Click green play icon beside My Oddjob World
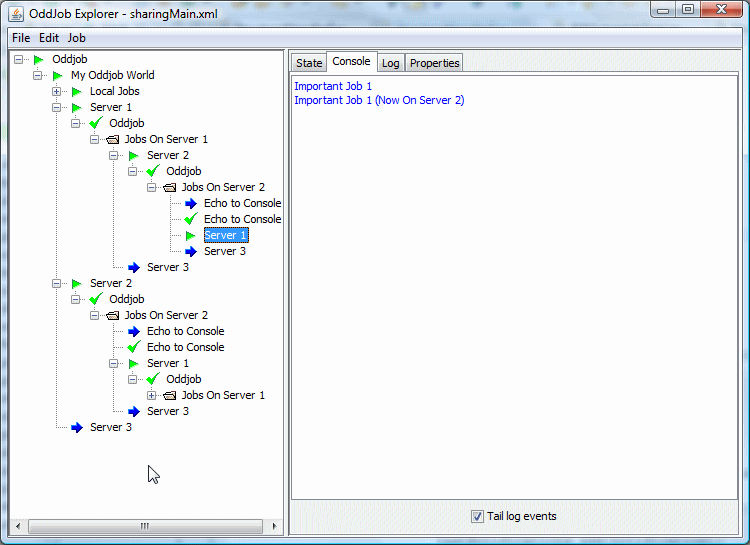The image size is (750, 545). click(58, 76)
